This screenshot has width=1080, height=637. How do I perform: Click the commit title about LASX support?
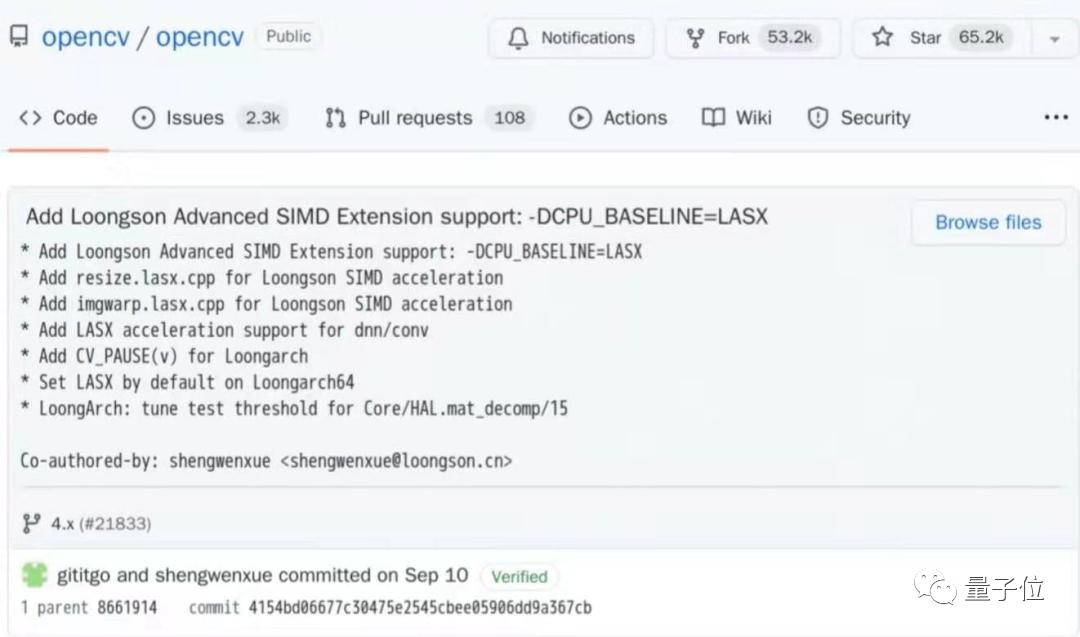click(397, 217)
